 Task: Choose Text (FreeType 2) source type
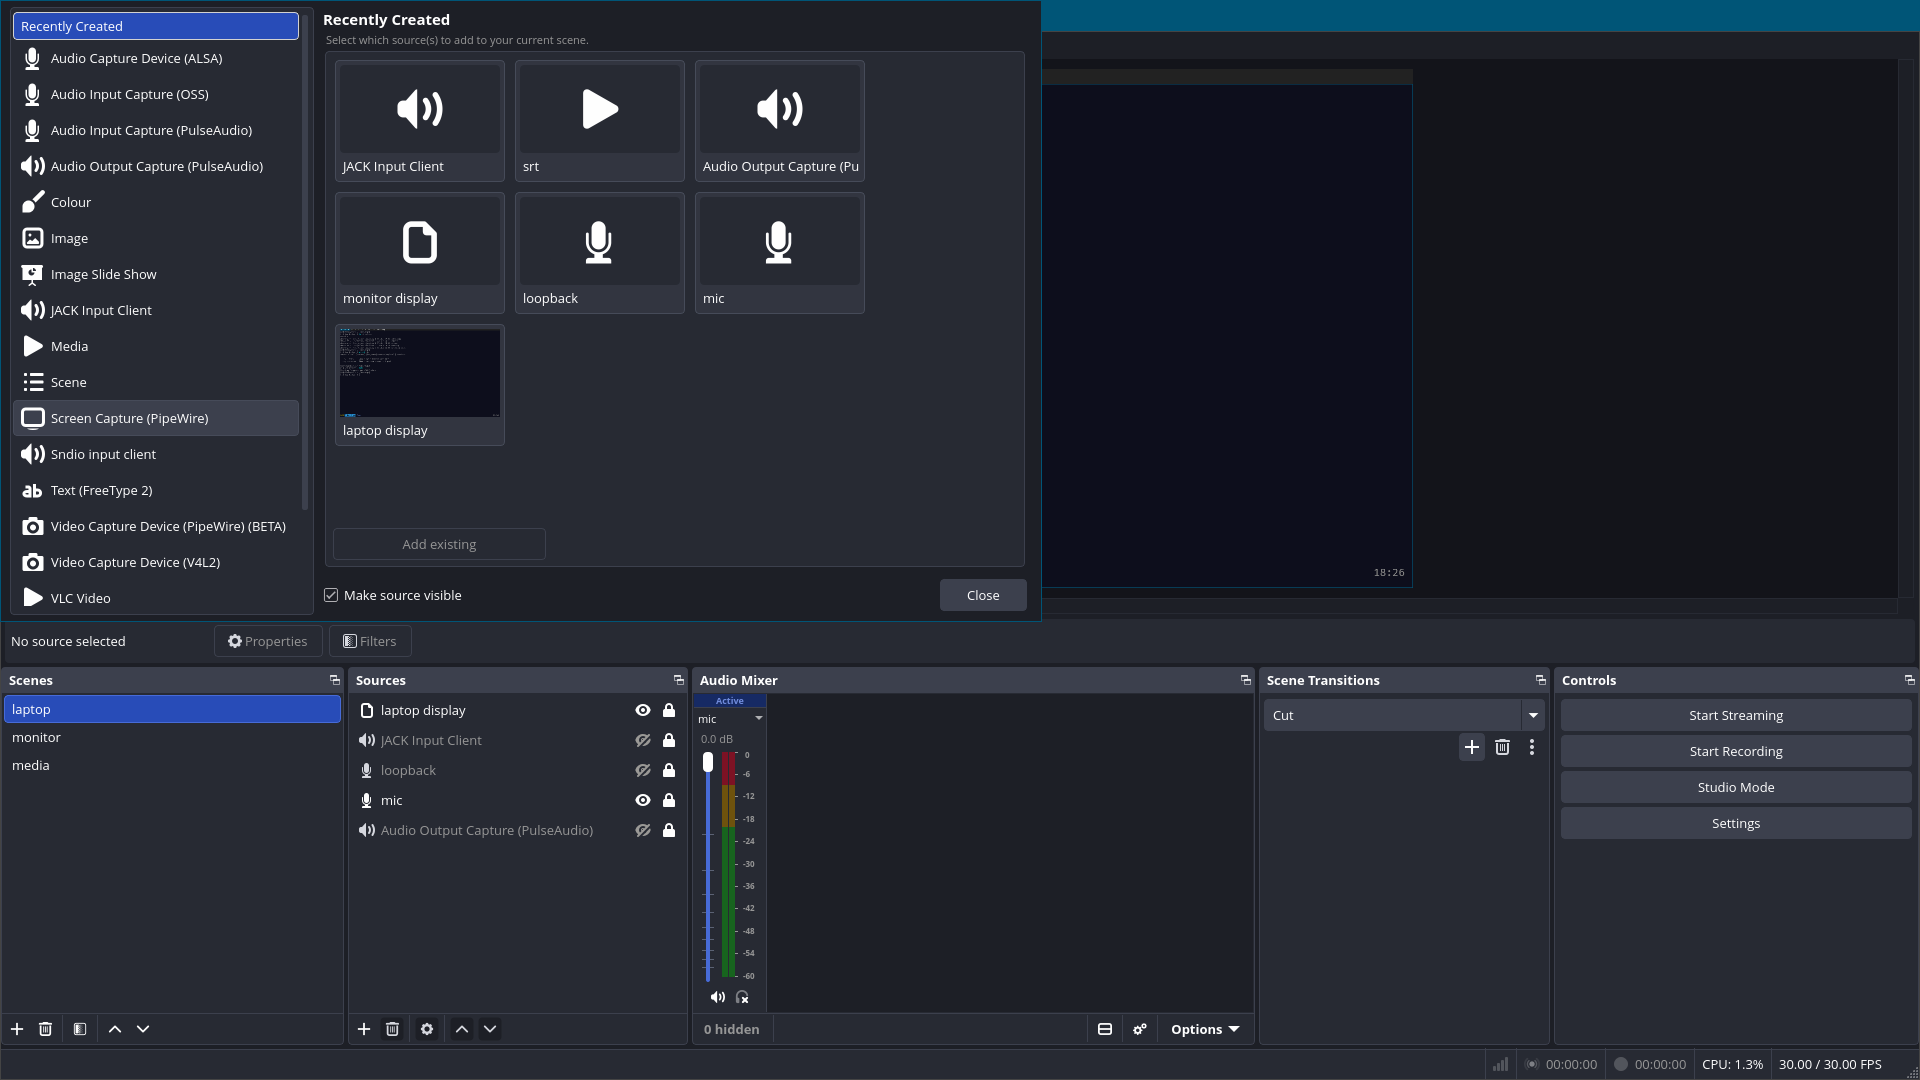156,490
